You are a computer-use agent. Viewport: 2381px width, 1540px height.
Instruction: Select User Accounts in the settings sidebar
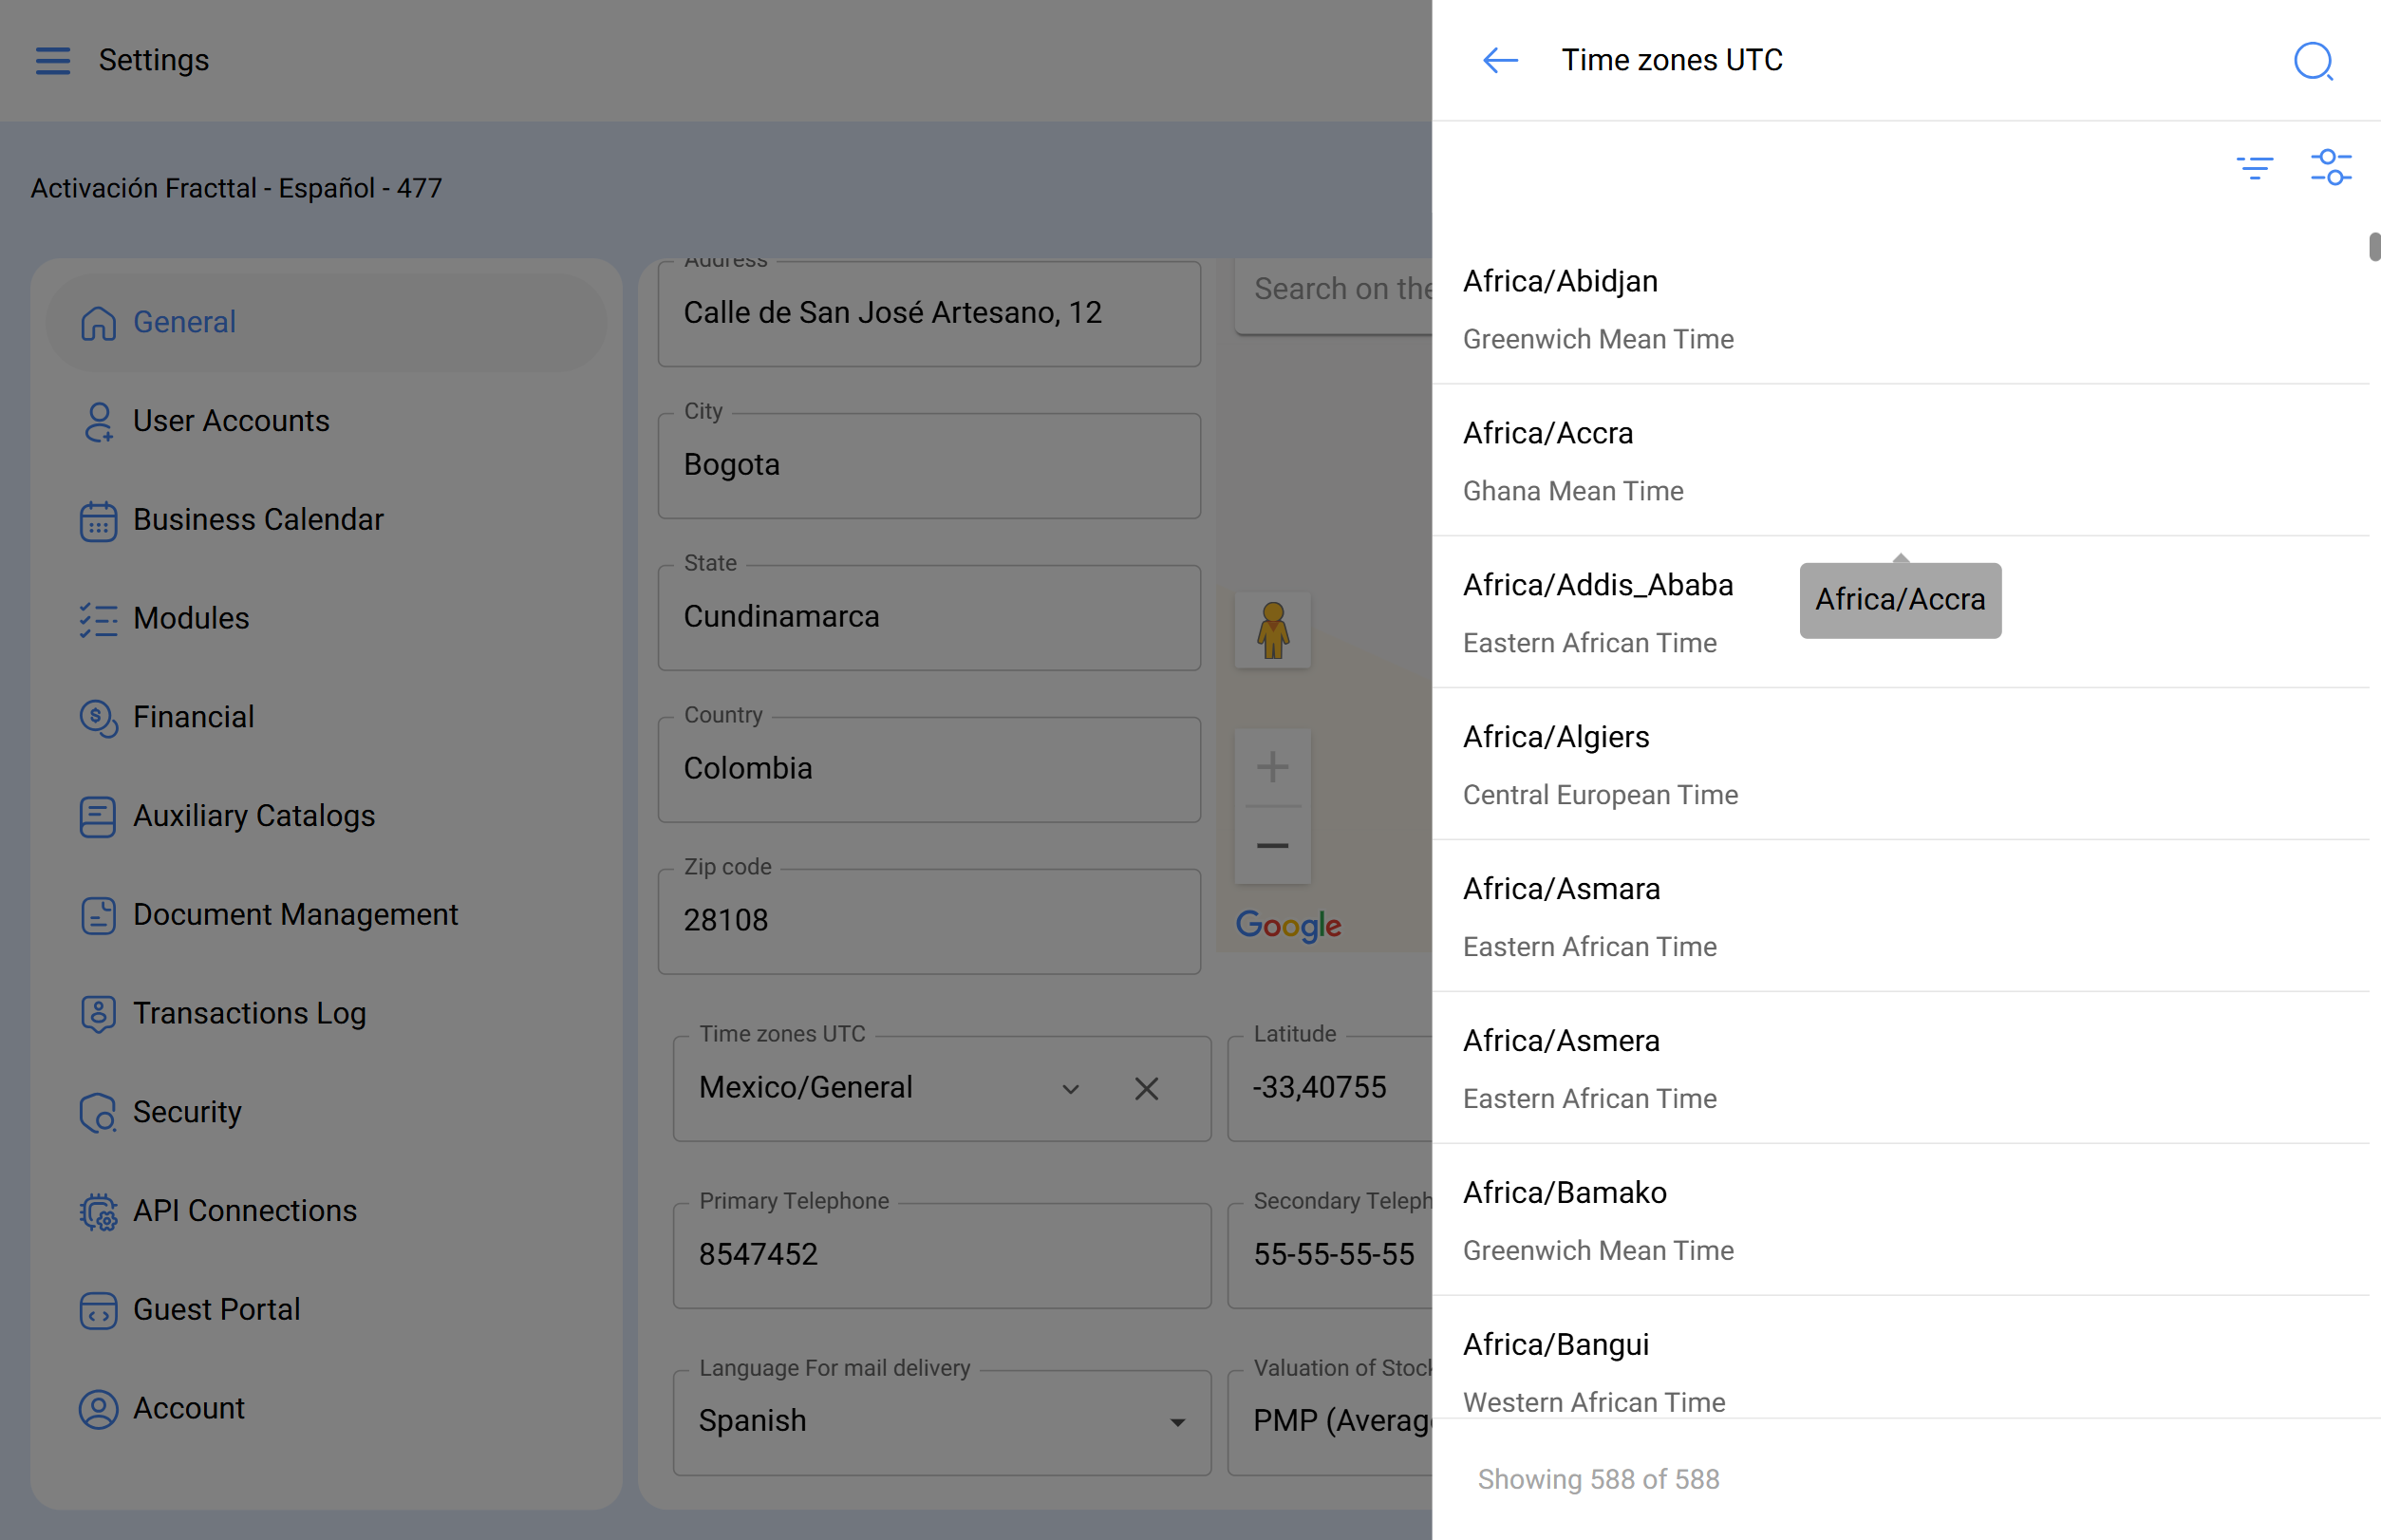click(231, 421)
